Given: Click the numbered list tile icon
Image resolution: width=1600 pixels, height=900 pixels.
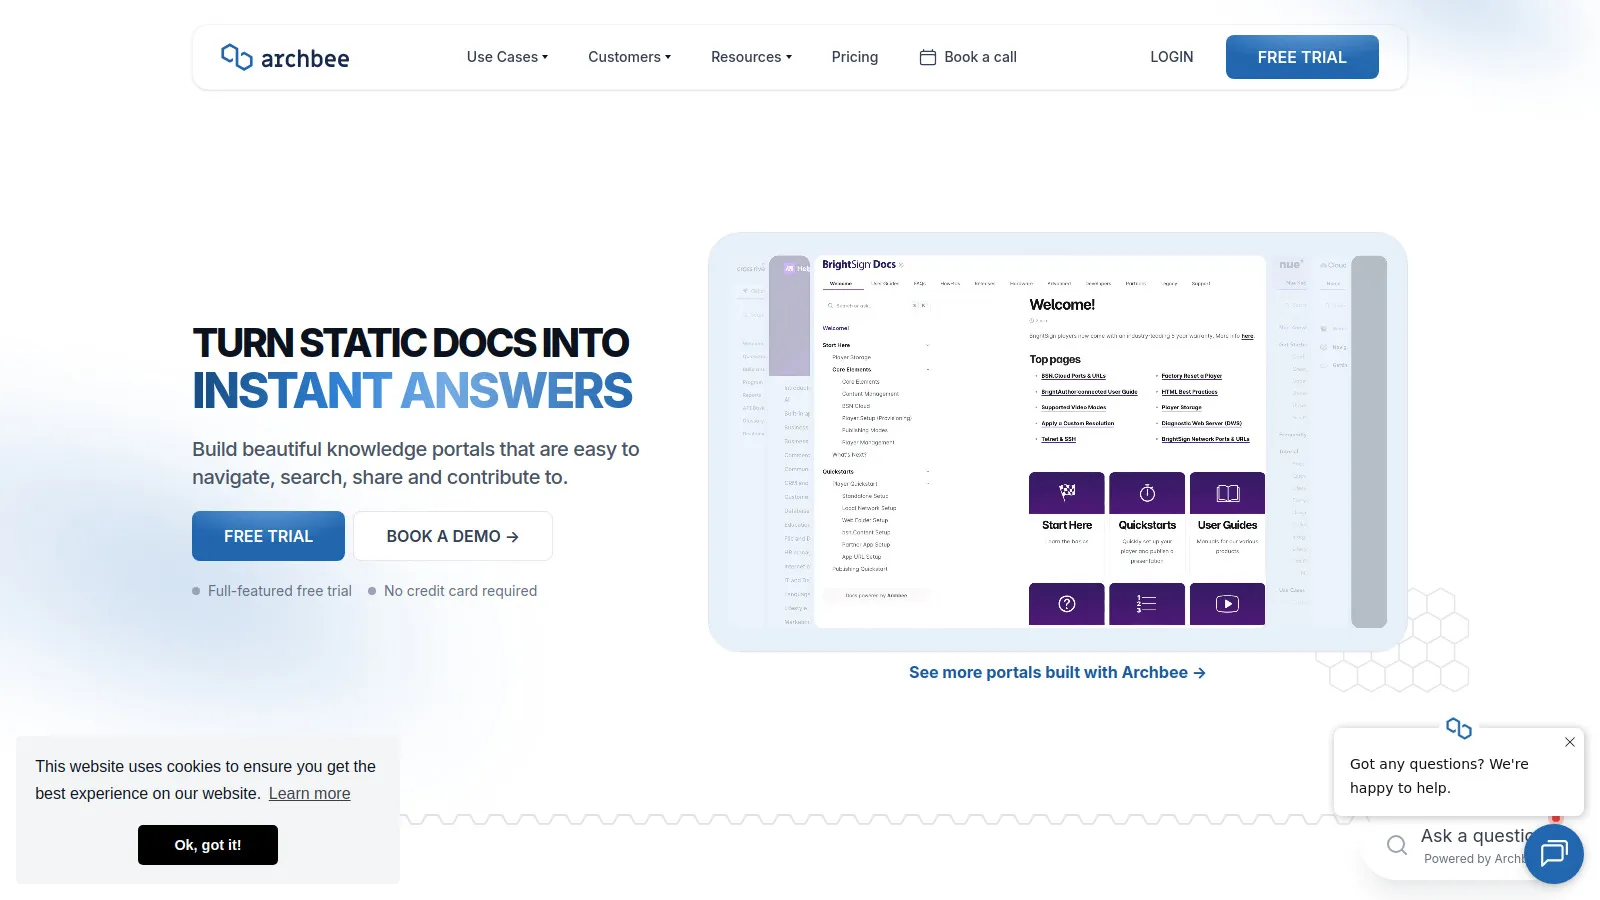Looking at the screenshot, I should click(x=1147, y=604).
